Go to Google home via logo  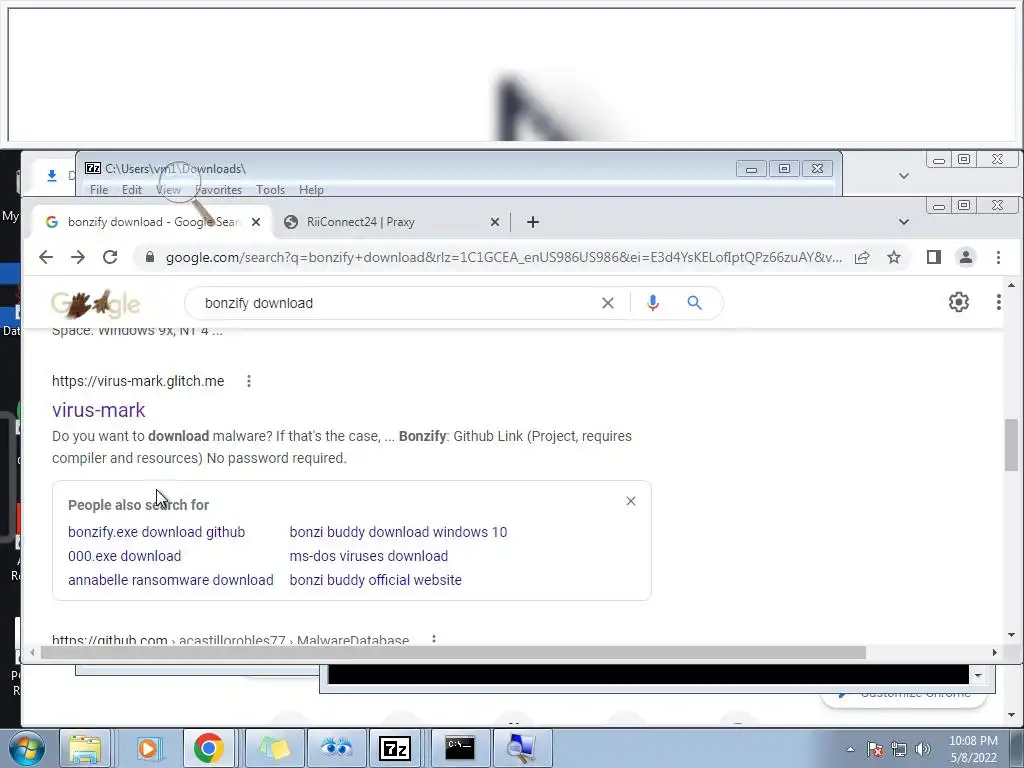coord(95,304)
